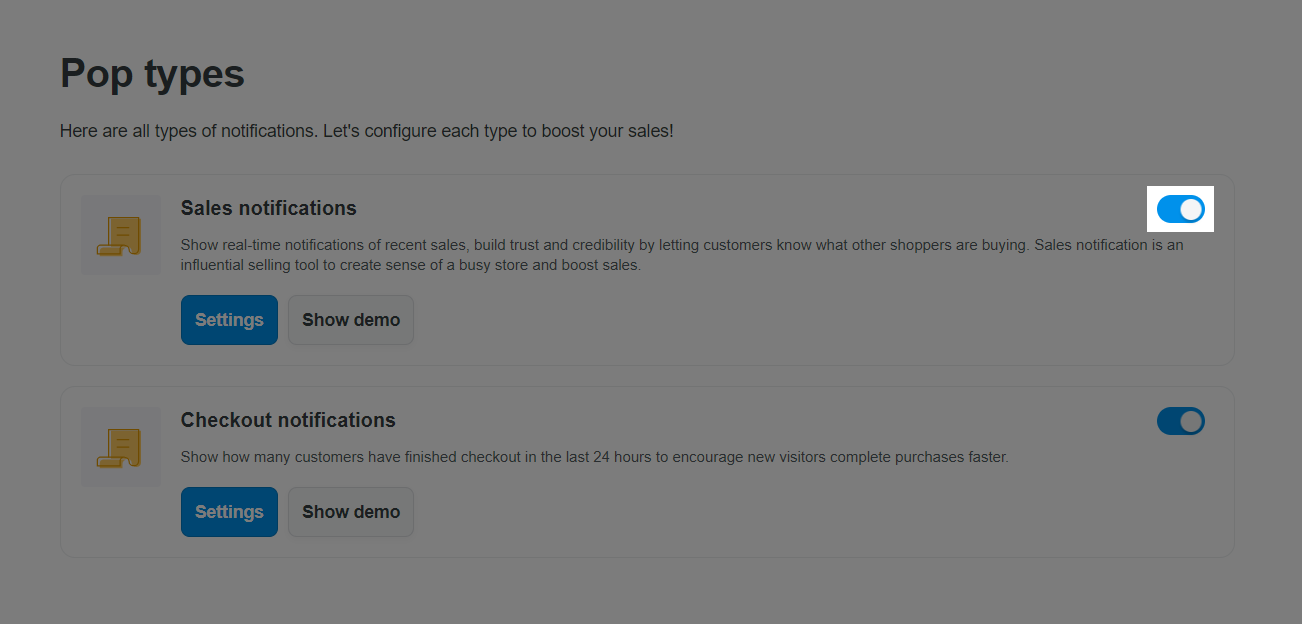Click the Checkout notifications heading
This screenshot has width=1302, height=624.
[x=288, y=420]
